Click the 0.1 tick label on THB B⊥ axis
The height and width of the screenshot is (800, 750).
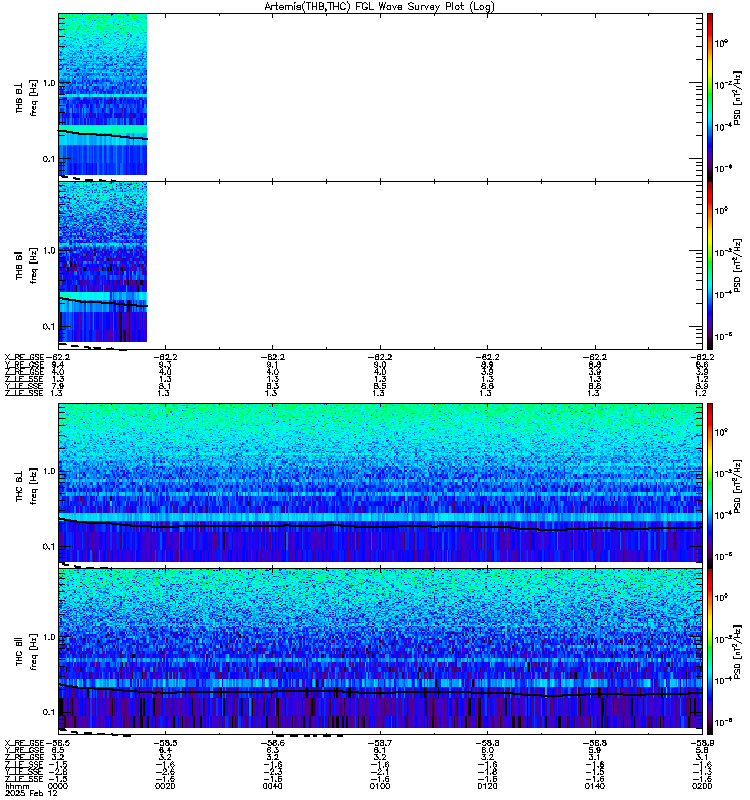[x=49, y=159]
